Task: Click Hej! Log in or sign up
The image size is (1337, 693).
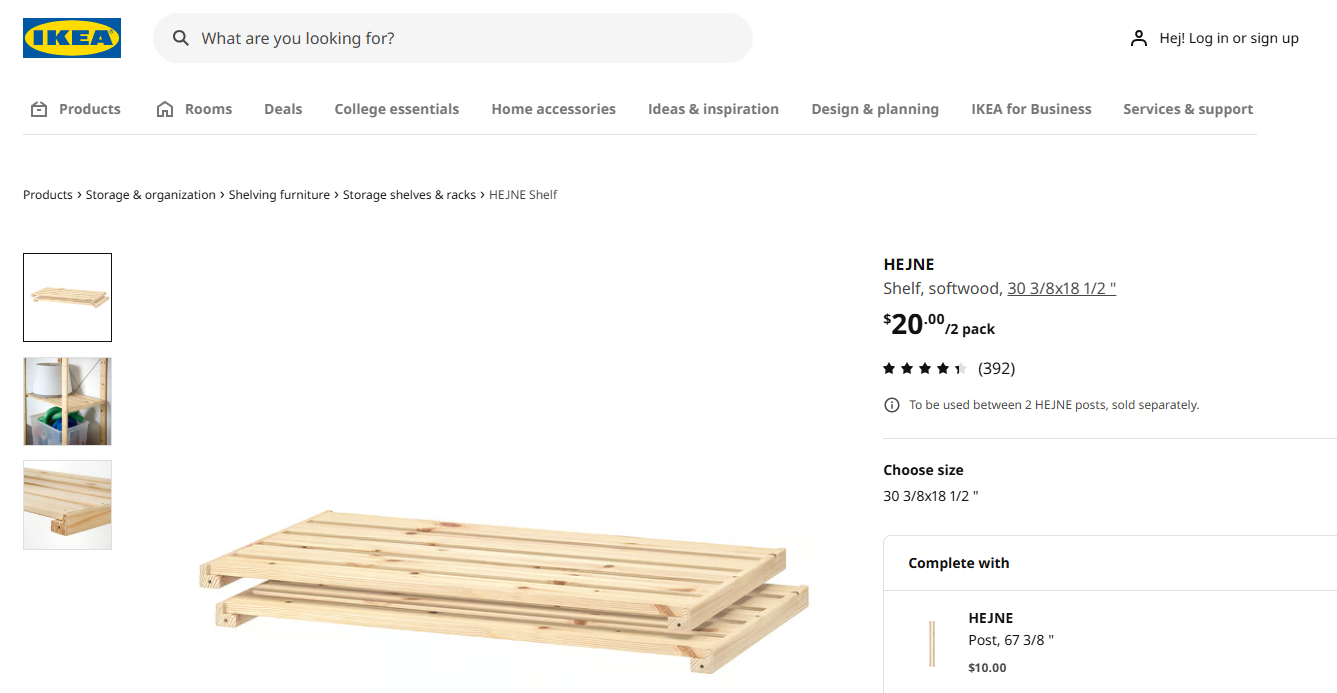Action: coord(1228,38)
